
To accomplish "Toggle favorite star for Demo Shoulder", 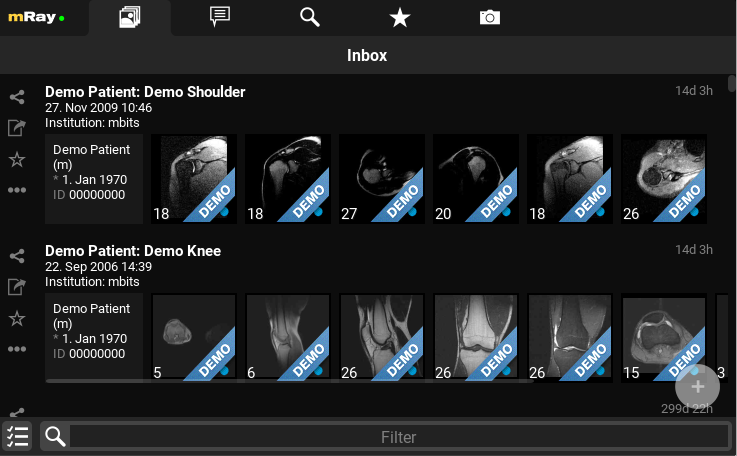I will coord(17,159).
